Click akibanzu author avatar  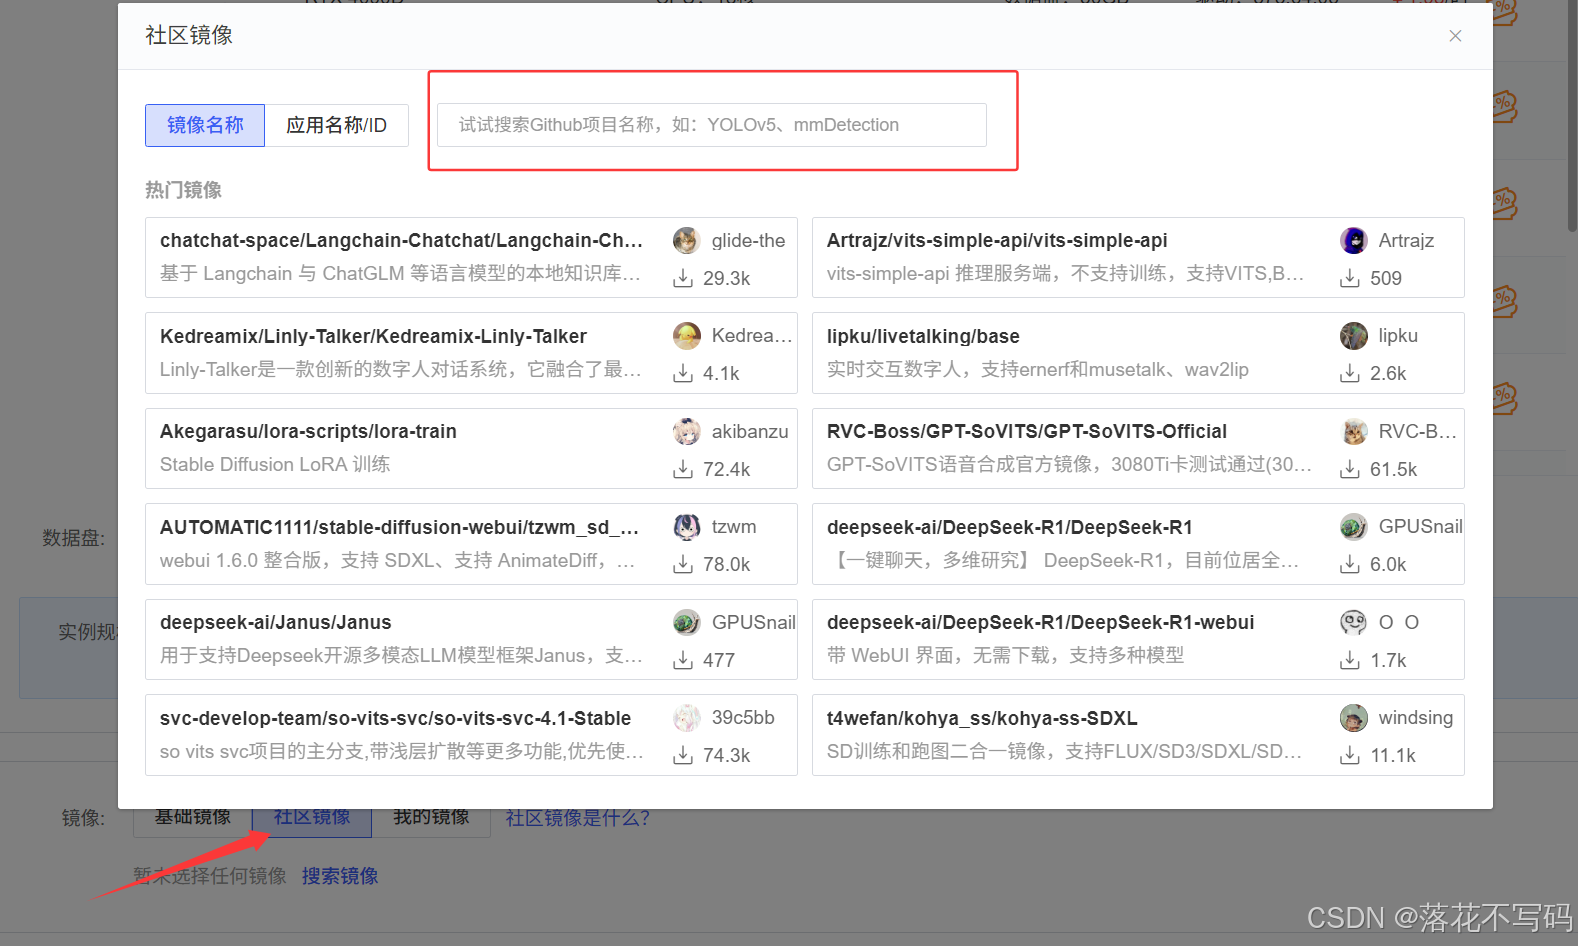[686, 431]
